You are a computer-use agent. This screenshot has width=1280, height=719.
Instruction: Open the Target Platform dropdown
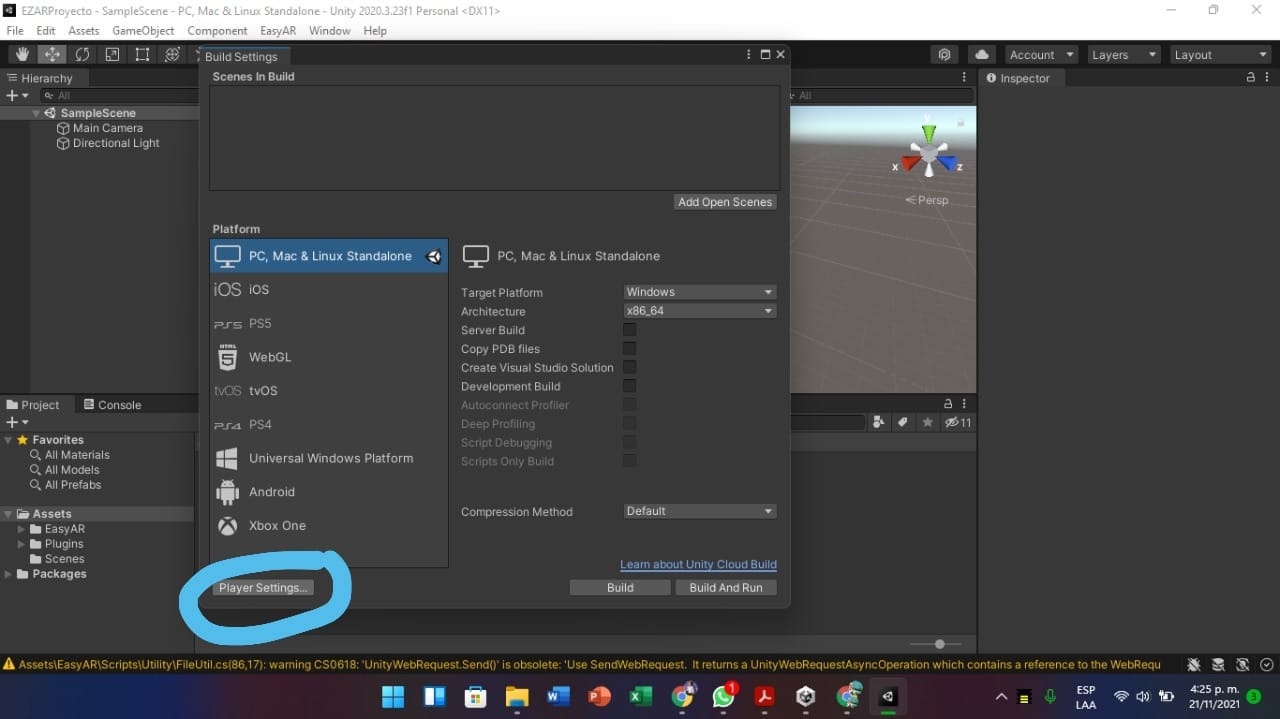pyautogui.click(x=699, y=291)
